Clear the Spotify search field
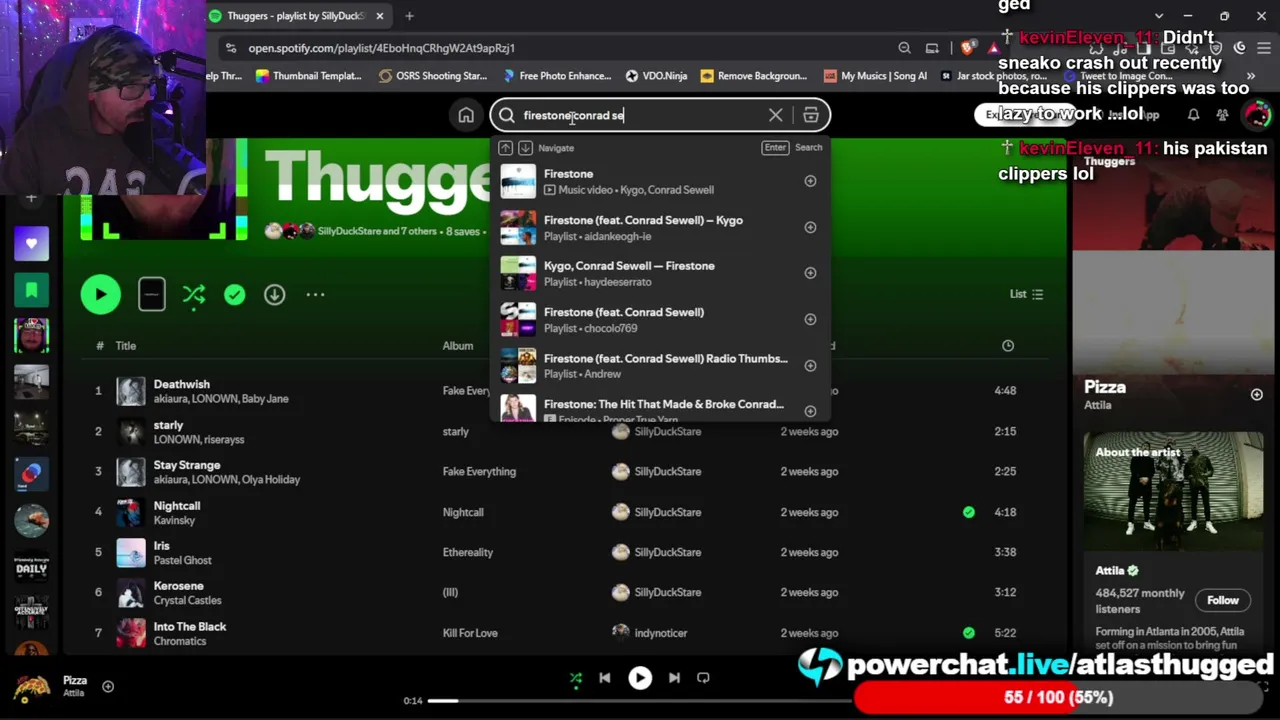 pyautogui.click(x=775, y=115)
